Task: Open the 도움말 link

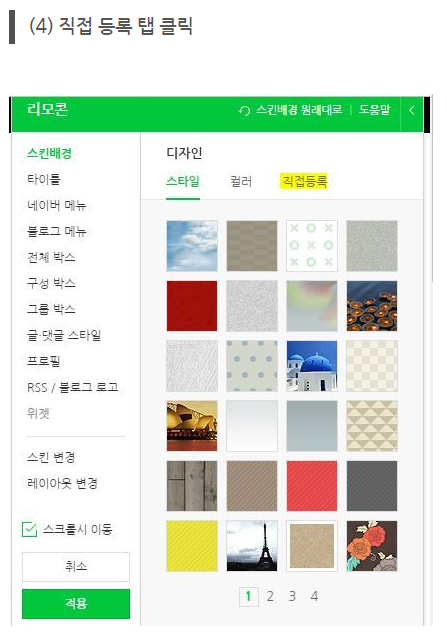Action: (374, 110)
